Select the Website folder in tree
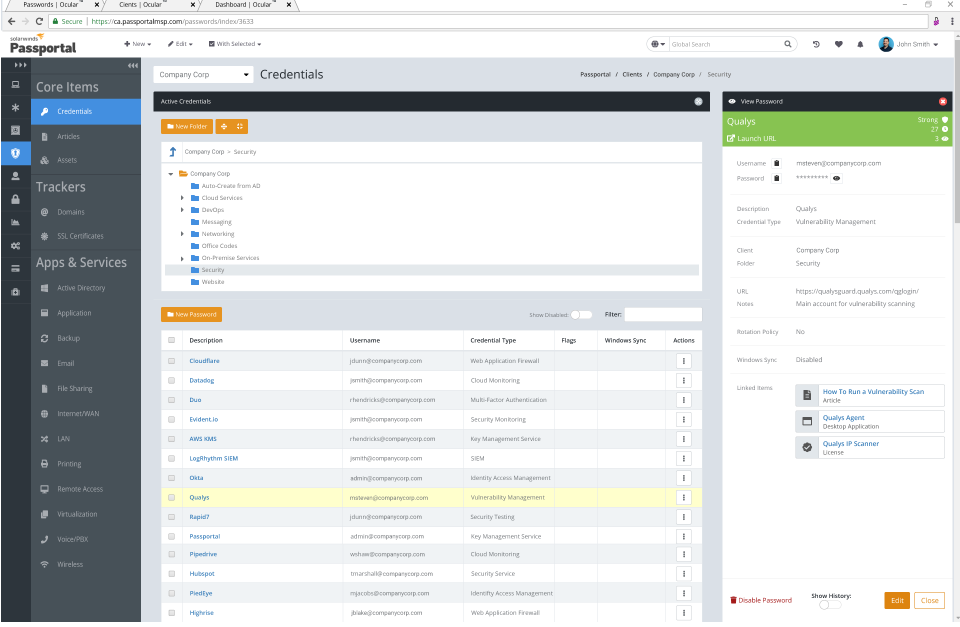Image resolution: width=960 pixels, height=627 pixels. (x=212, y=282)
